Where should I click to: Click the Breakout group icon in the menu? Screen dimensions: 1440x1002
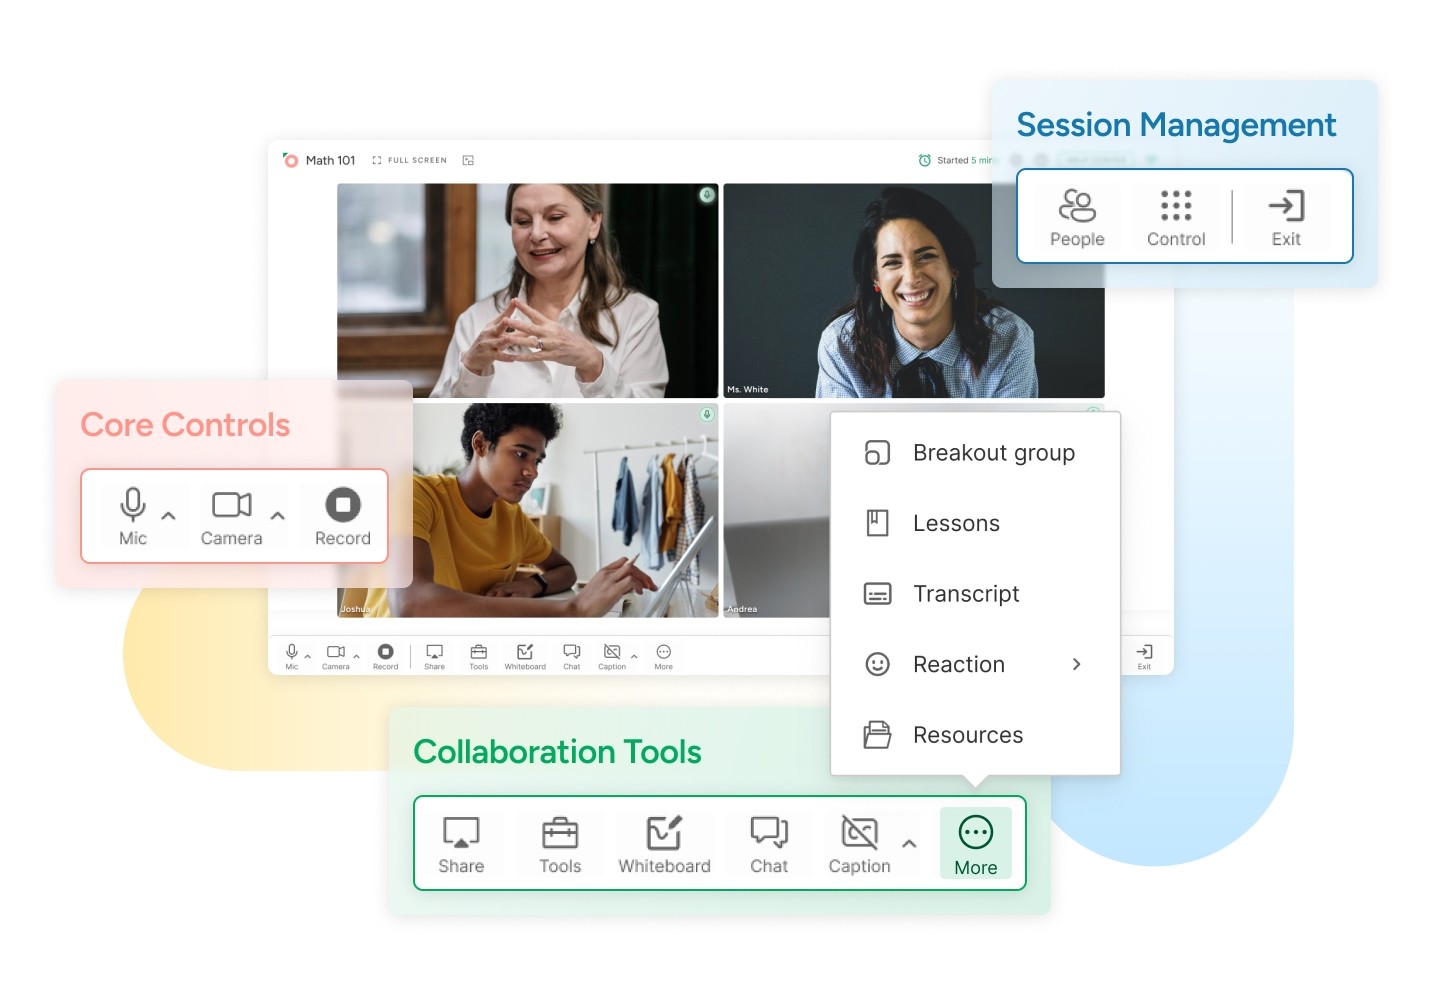[877, 453]
